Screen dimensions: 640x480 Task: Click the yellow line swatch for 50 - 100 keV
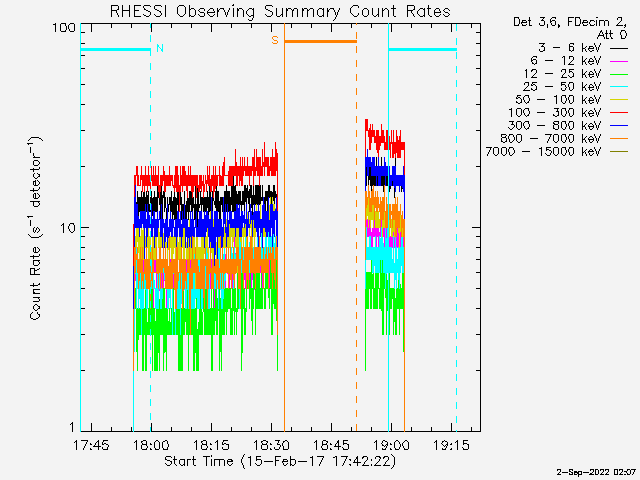(x=619, y=100)
